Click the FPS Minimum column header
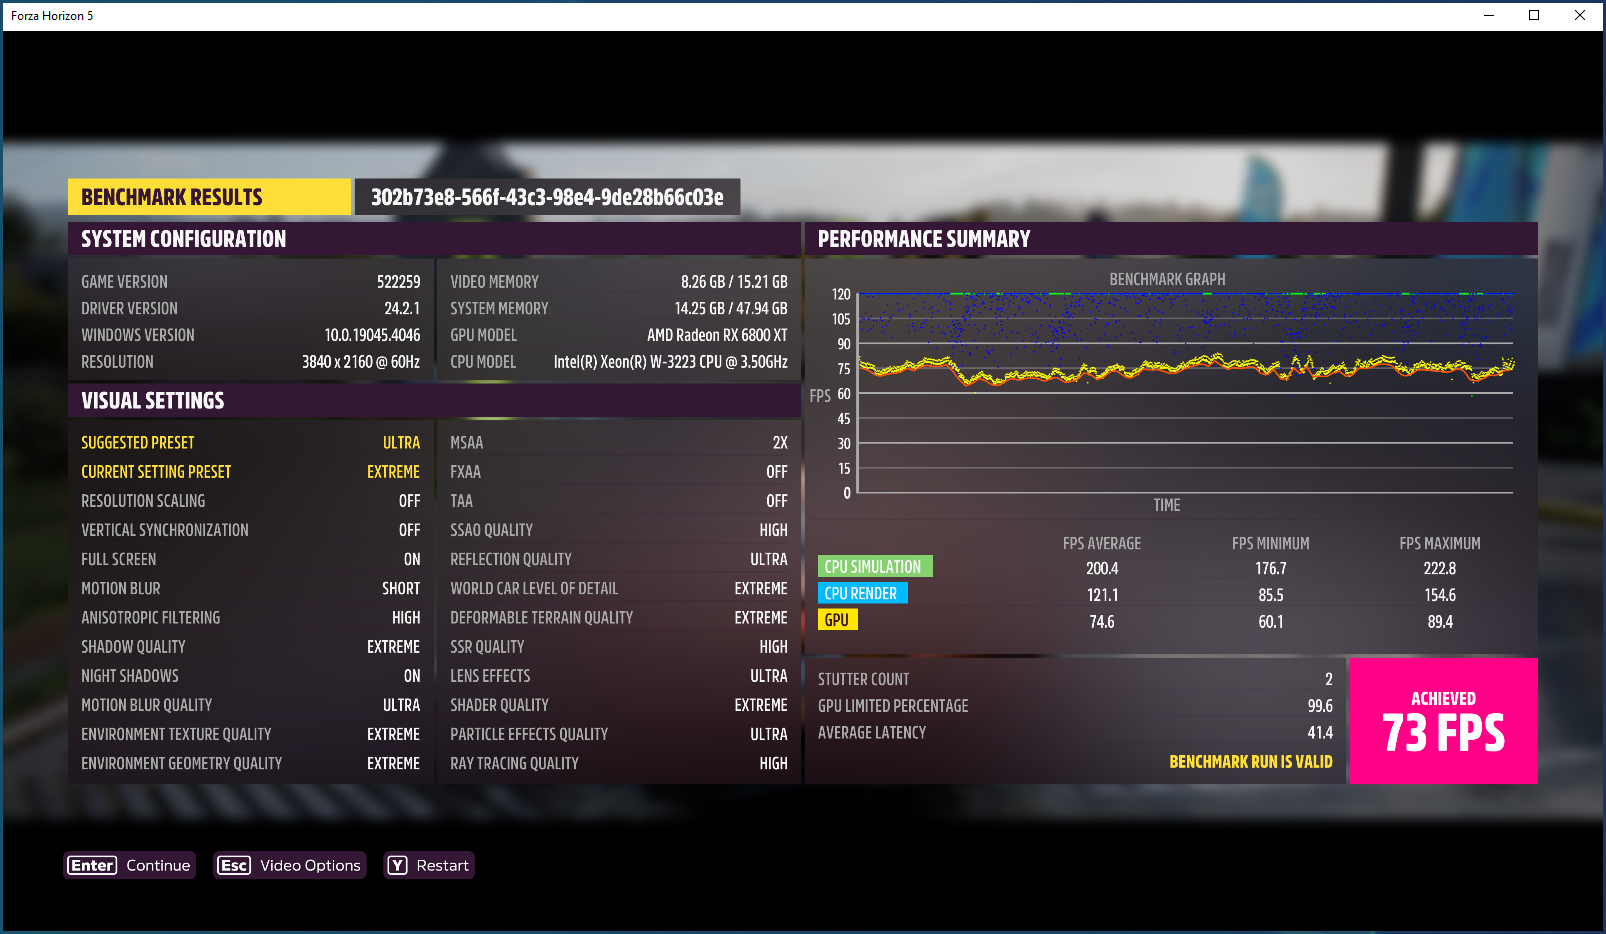The width and height of the screenshot is (1606, 934). pos(1271,544)
